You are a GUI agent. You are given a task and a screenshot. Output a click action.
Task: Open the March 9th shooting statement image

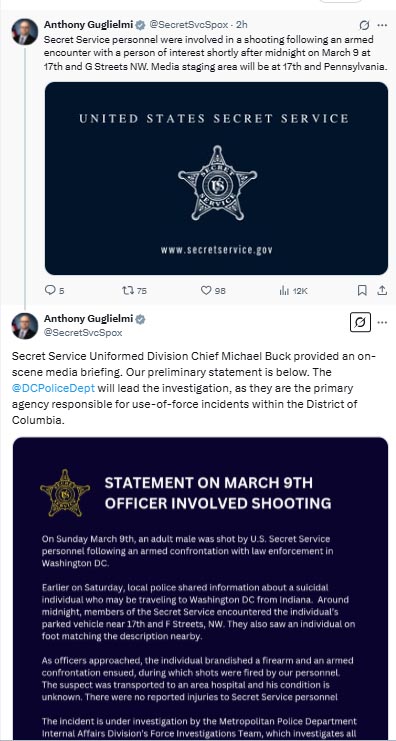[200, 589]
